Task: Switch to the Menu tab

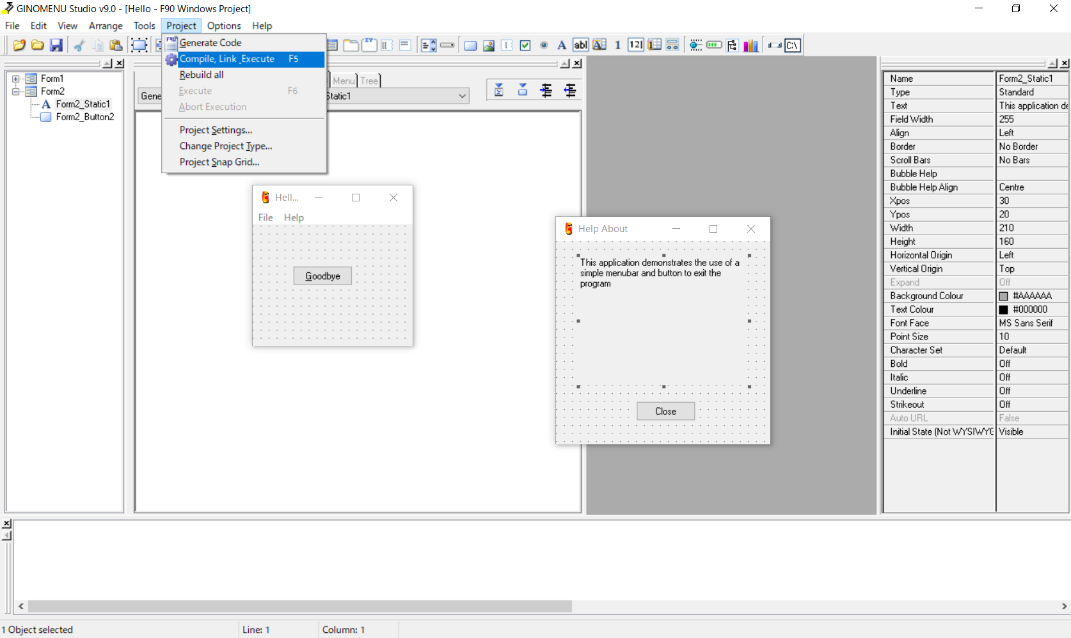Action: pyautogui.click(x=344, y=81)
